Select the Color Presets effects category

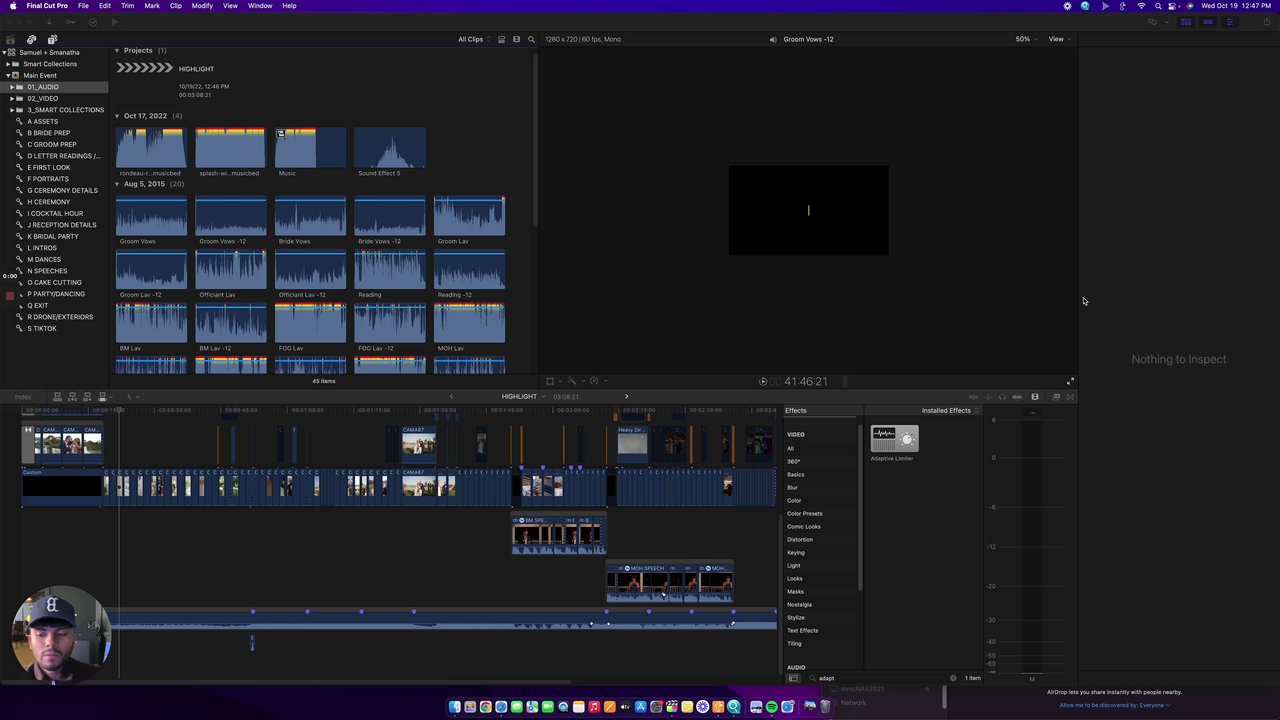pos(804,514)
